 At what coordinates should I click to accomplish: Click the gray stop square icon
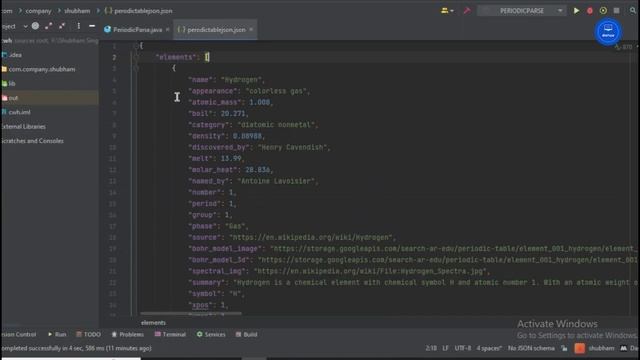(x=616, y=11)
